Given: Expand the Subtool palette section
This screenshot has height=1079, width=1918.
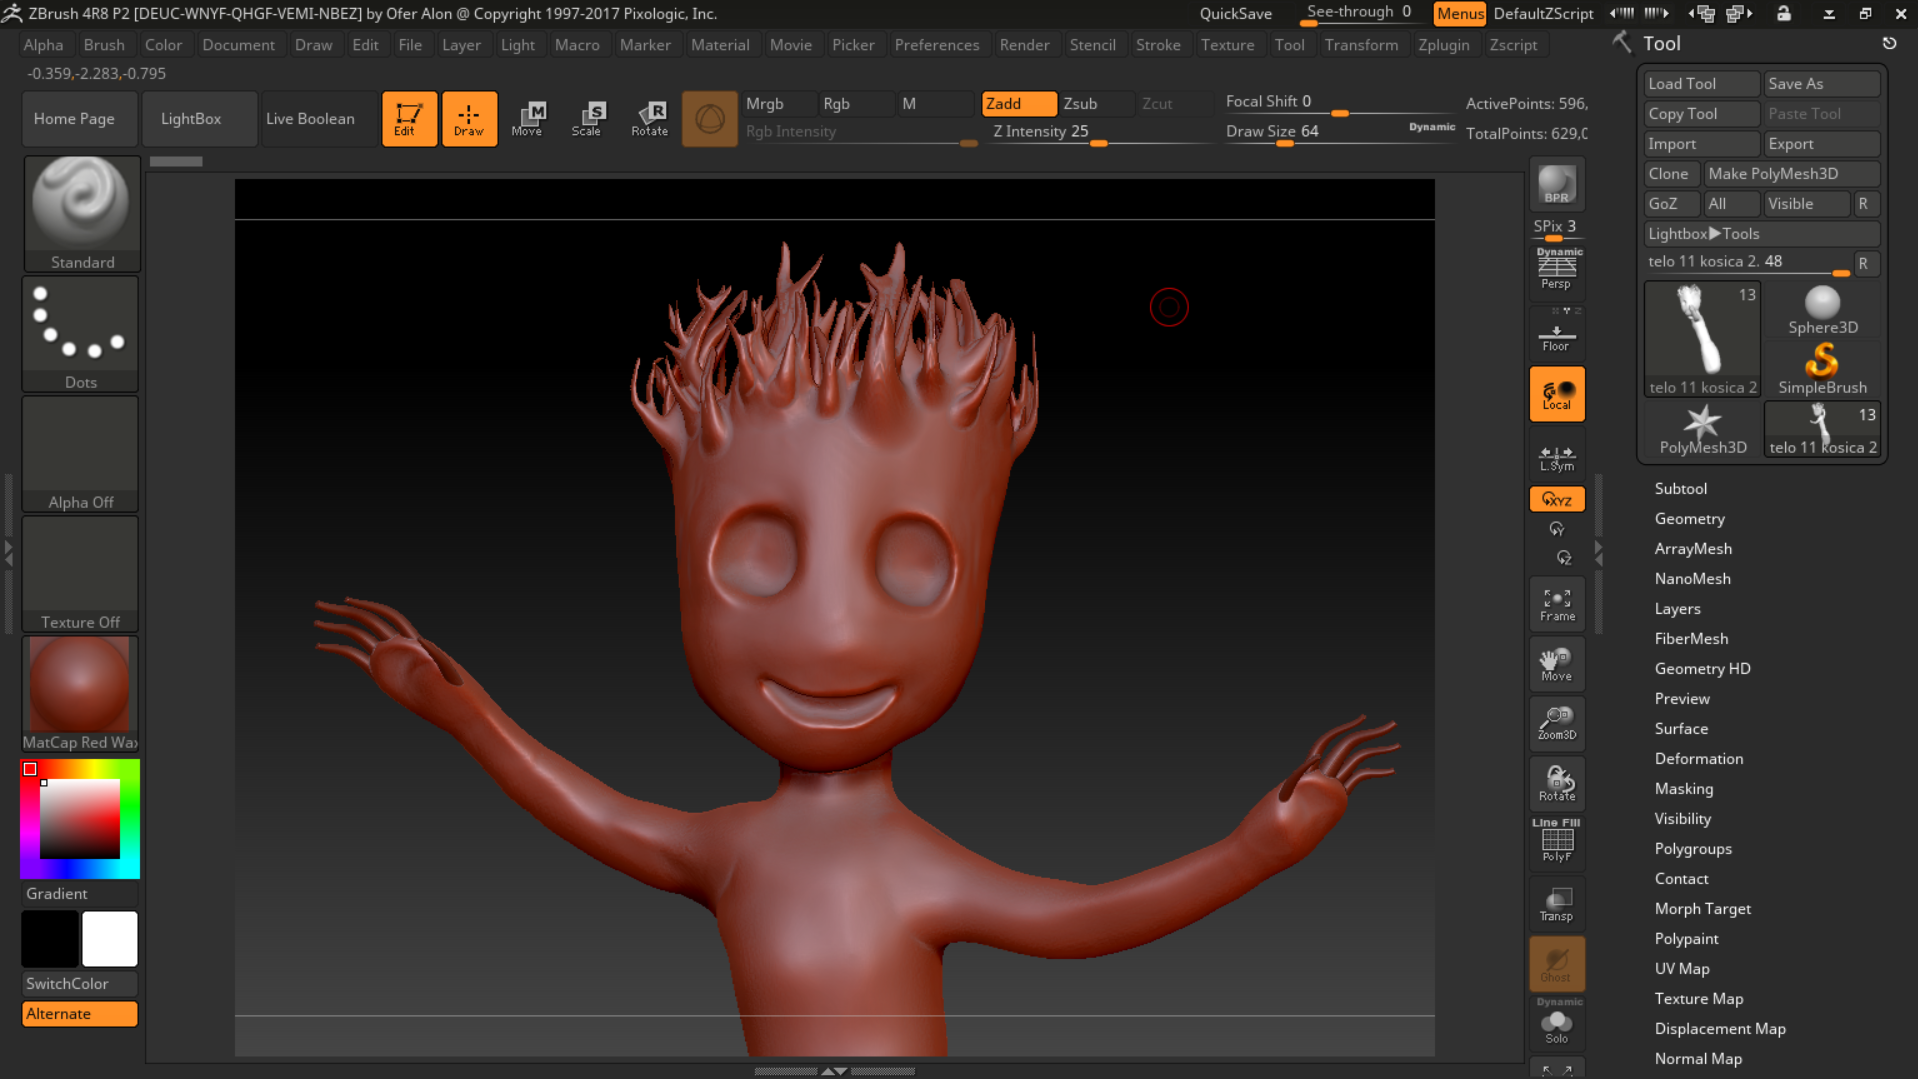Looking at the screenshot, I should tap(1680, 488).
